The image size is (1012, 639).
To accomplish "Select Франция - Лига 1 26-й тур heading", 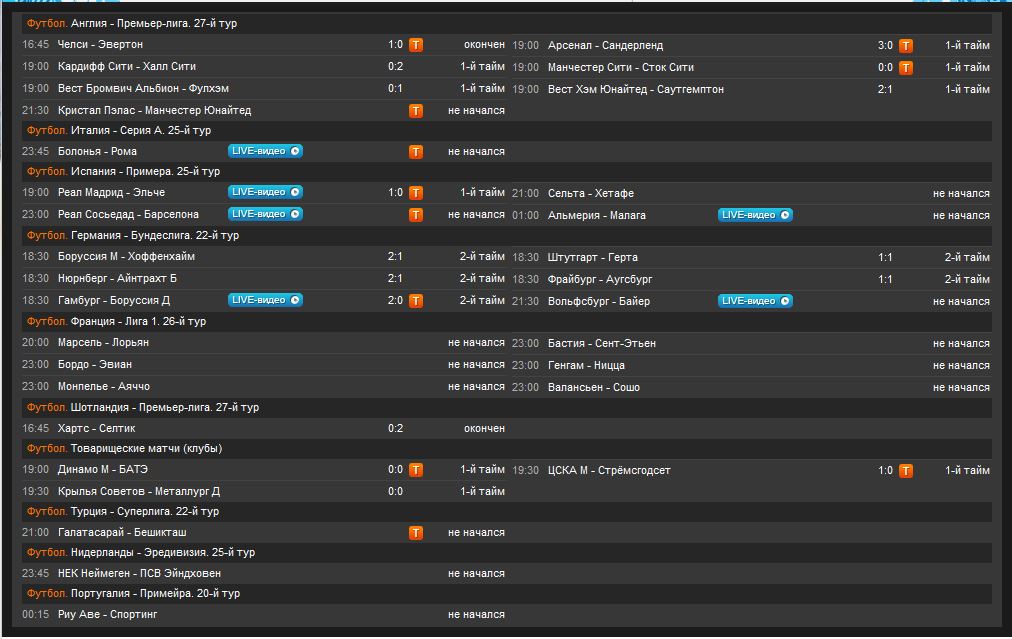I will click(138, 321).
